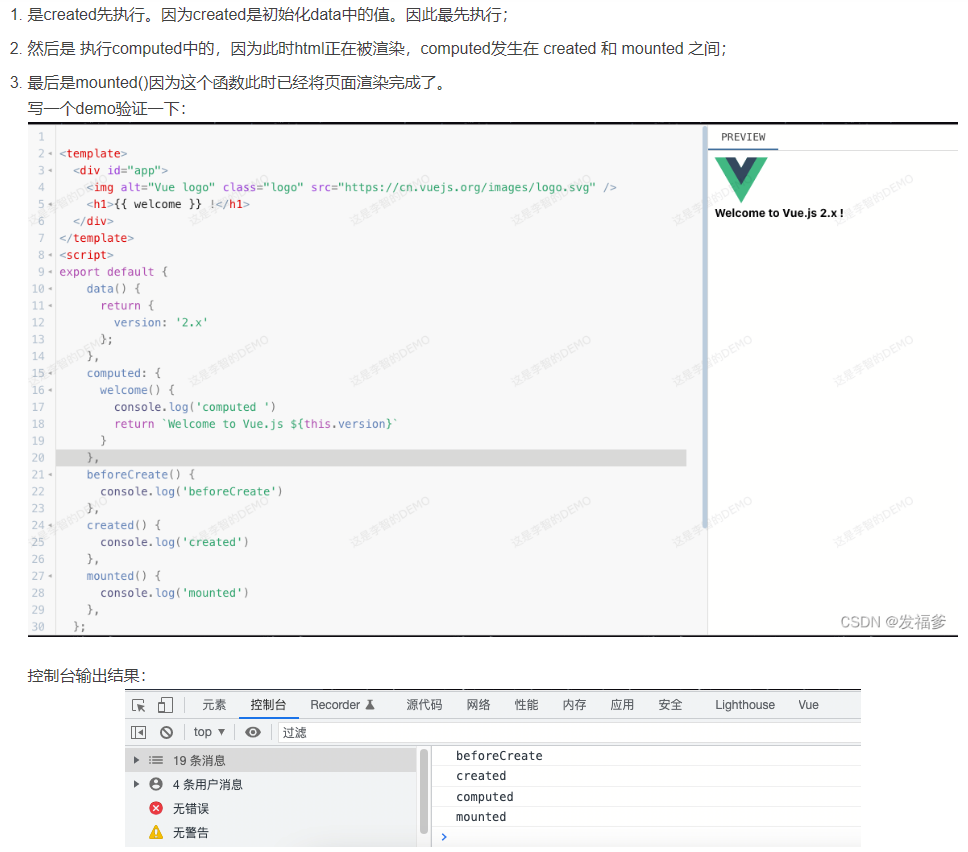
Task: Click the console sidebar toggle icon
Action: click(139, 732)
